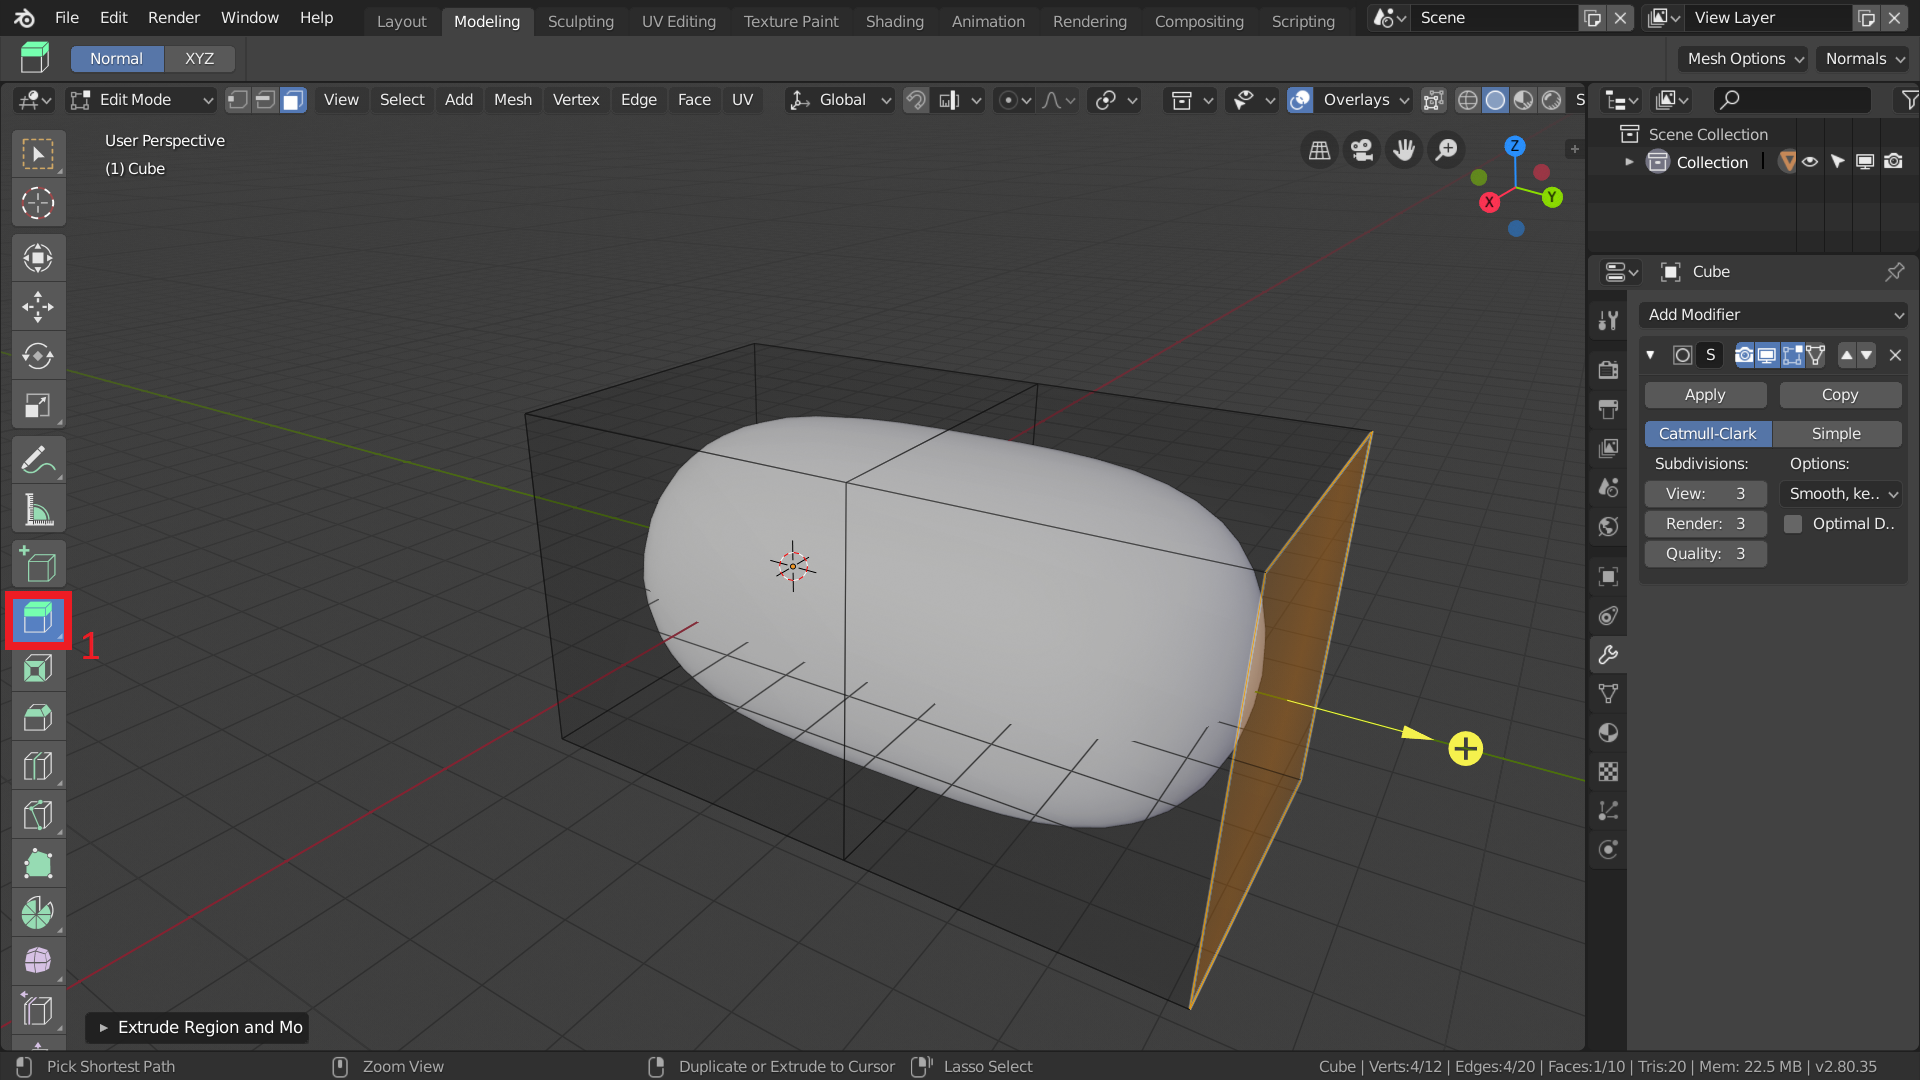Collapse the Subdivision modifier panel
Image resolution: width=1920 pixels, height=1080 pixels.
click(x=1650, y=355)
